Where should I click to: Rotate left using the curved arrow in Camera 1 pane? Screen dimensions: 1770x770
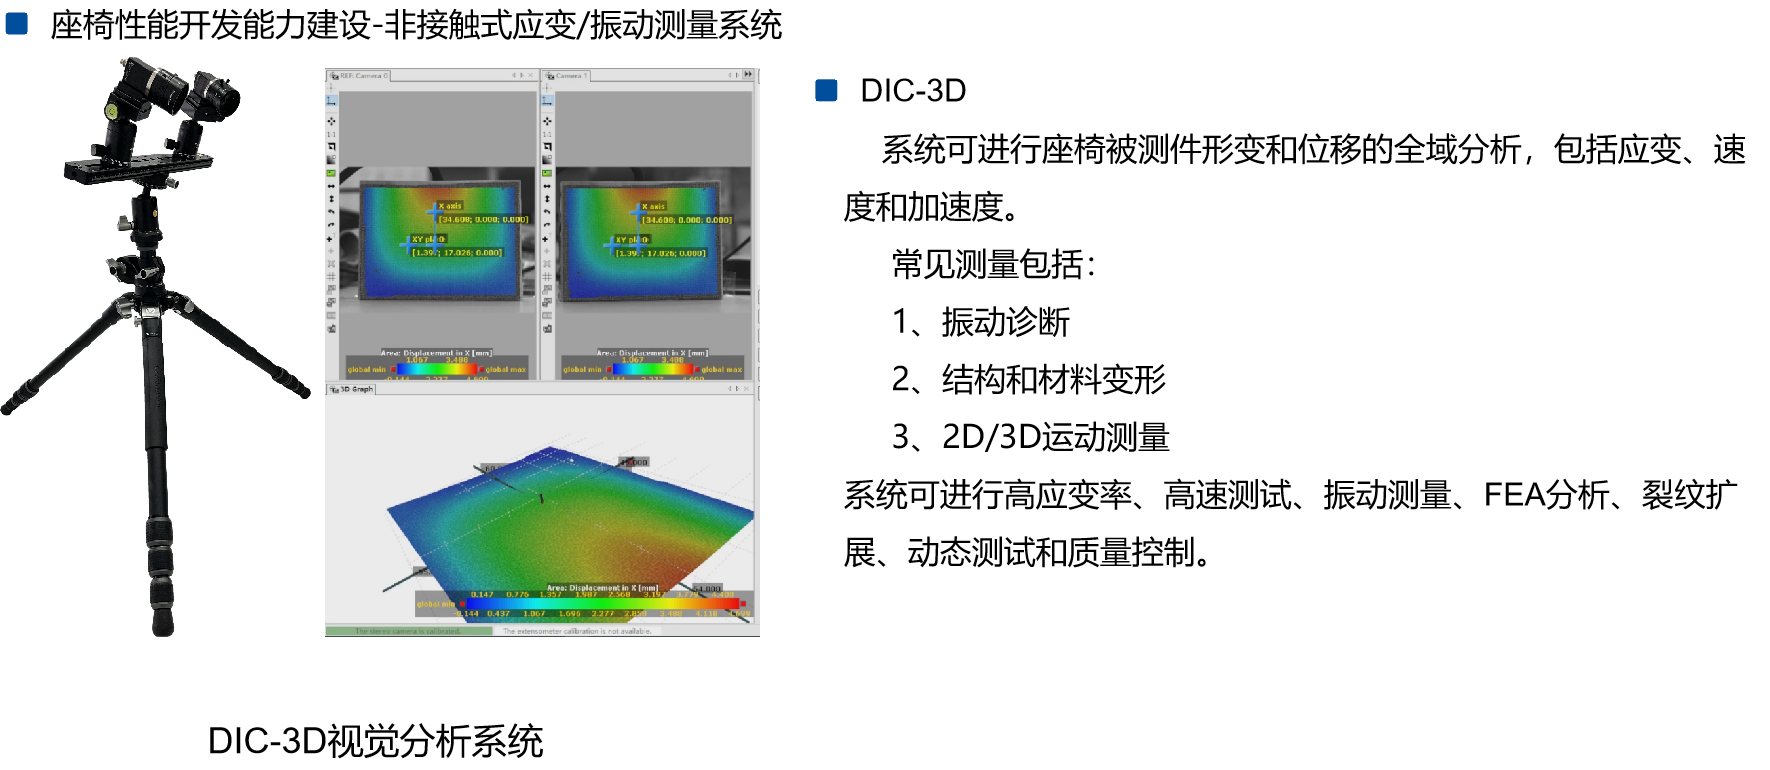[x=547, y=211]
